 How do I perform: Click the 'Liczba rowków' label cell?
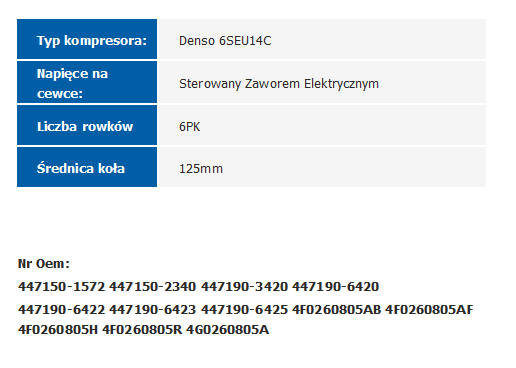point(87,125)
